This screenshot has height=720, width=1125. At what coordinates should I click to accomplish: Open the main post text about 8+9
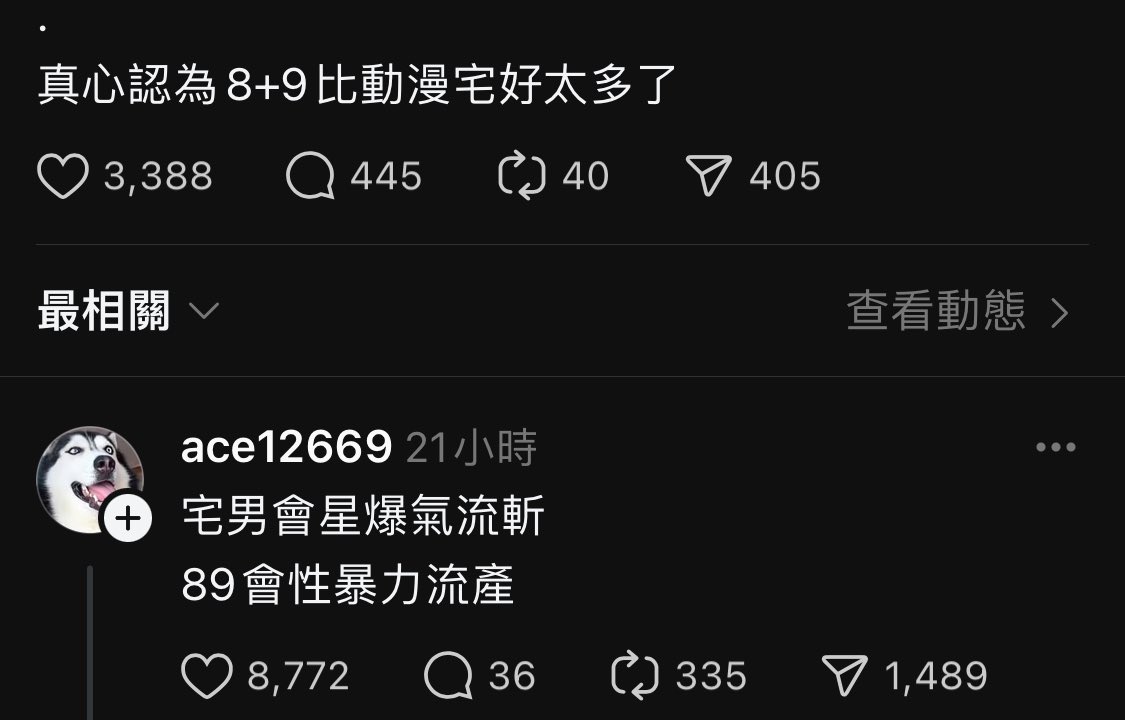point(357,85)
